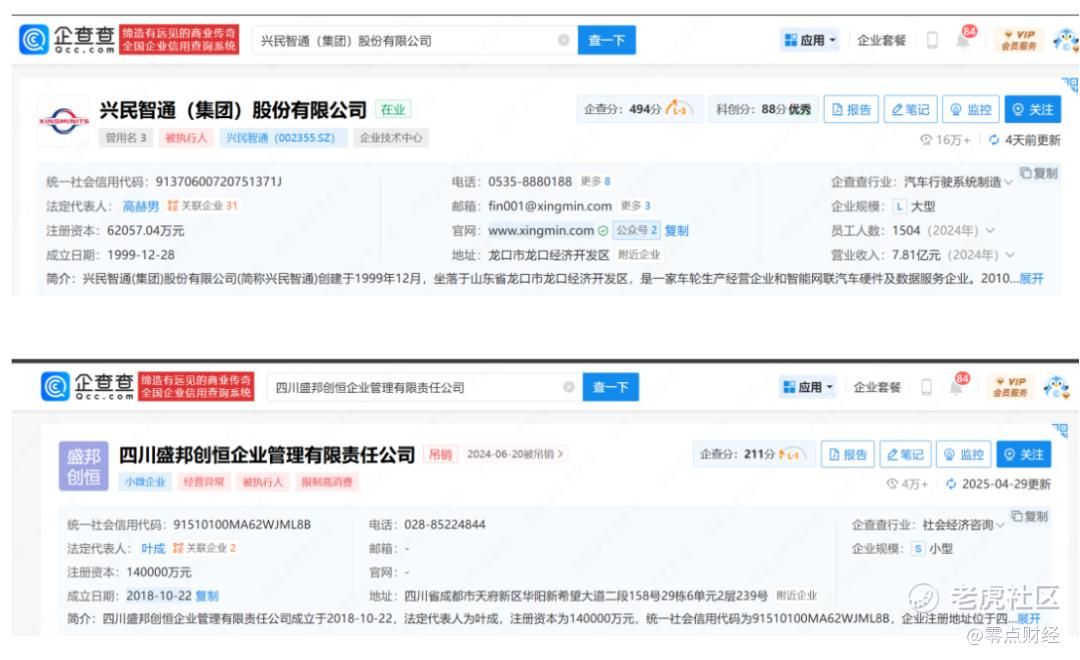
Task: Click the 监控 button for 四川盛邦创恒
Action: 964,454
